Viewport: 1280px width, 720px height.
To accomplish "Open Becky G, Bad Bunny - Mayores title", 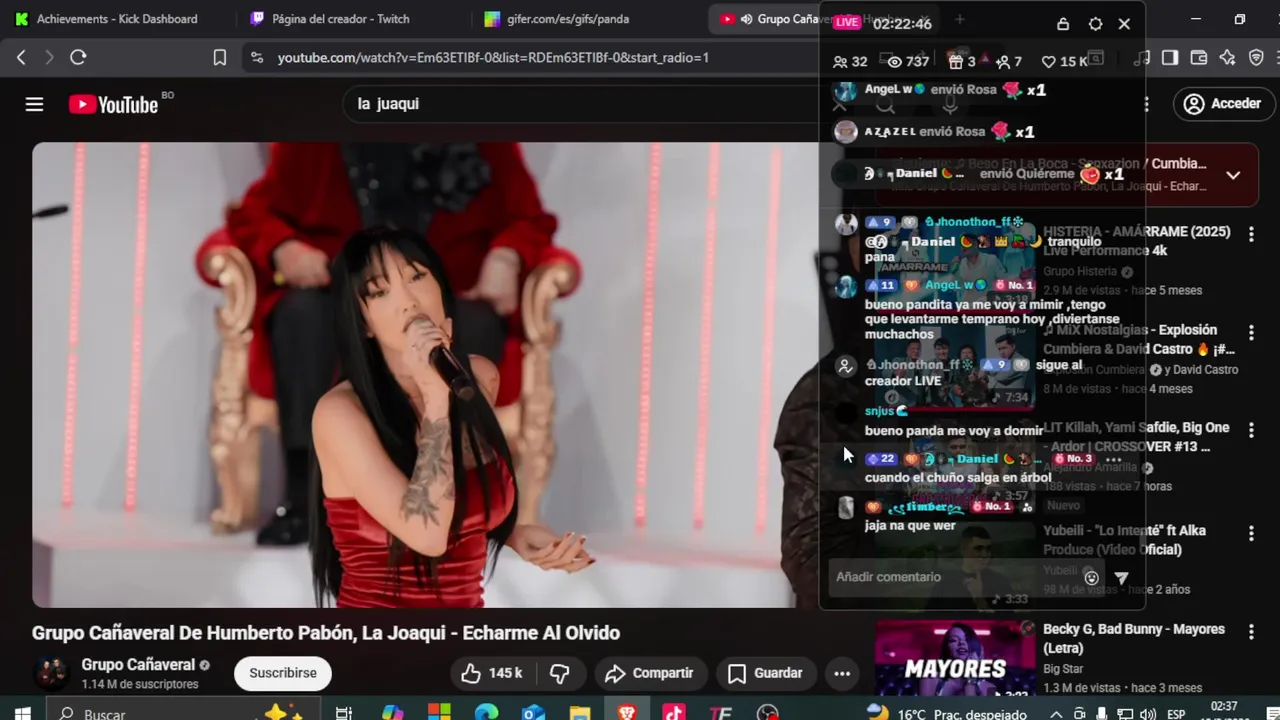I will click(1134, 638).
